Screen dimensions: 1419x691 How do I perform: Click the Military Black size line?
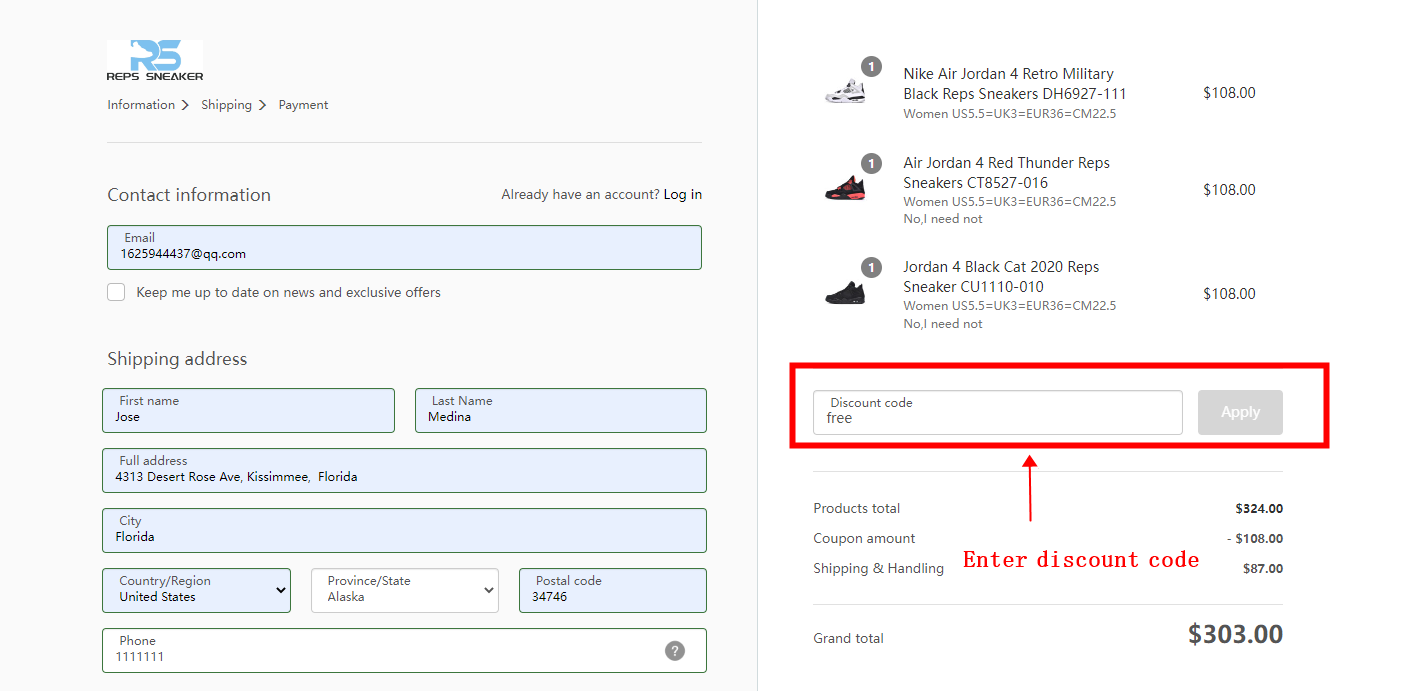click(x=1010, y=114)
